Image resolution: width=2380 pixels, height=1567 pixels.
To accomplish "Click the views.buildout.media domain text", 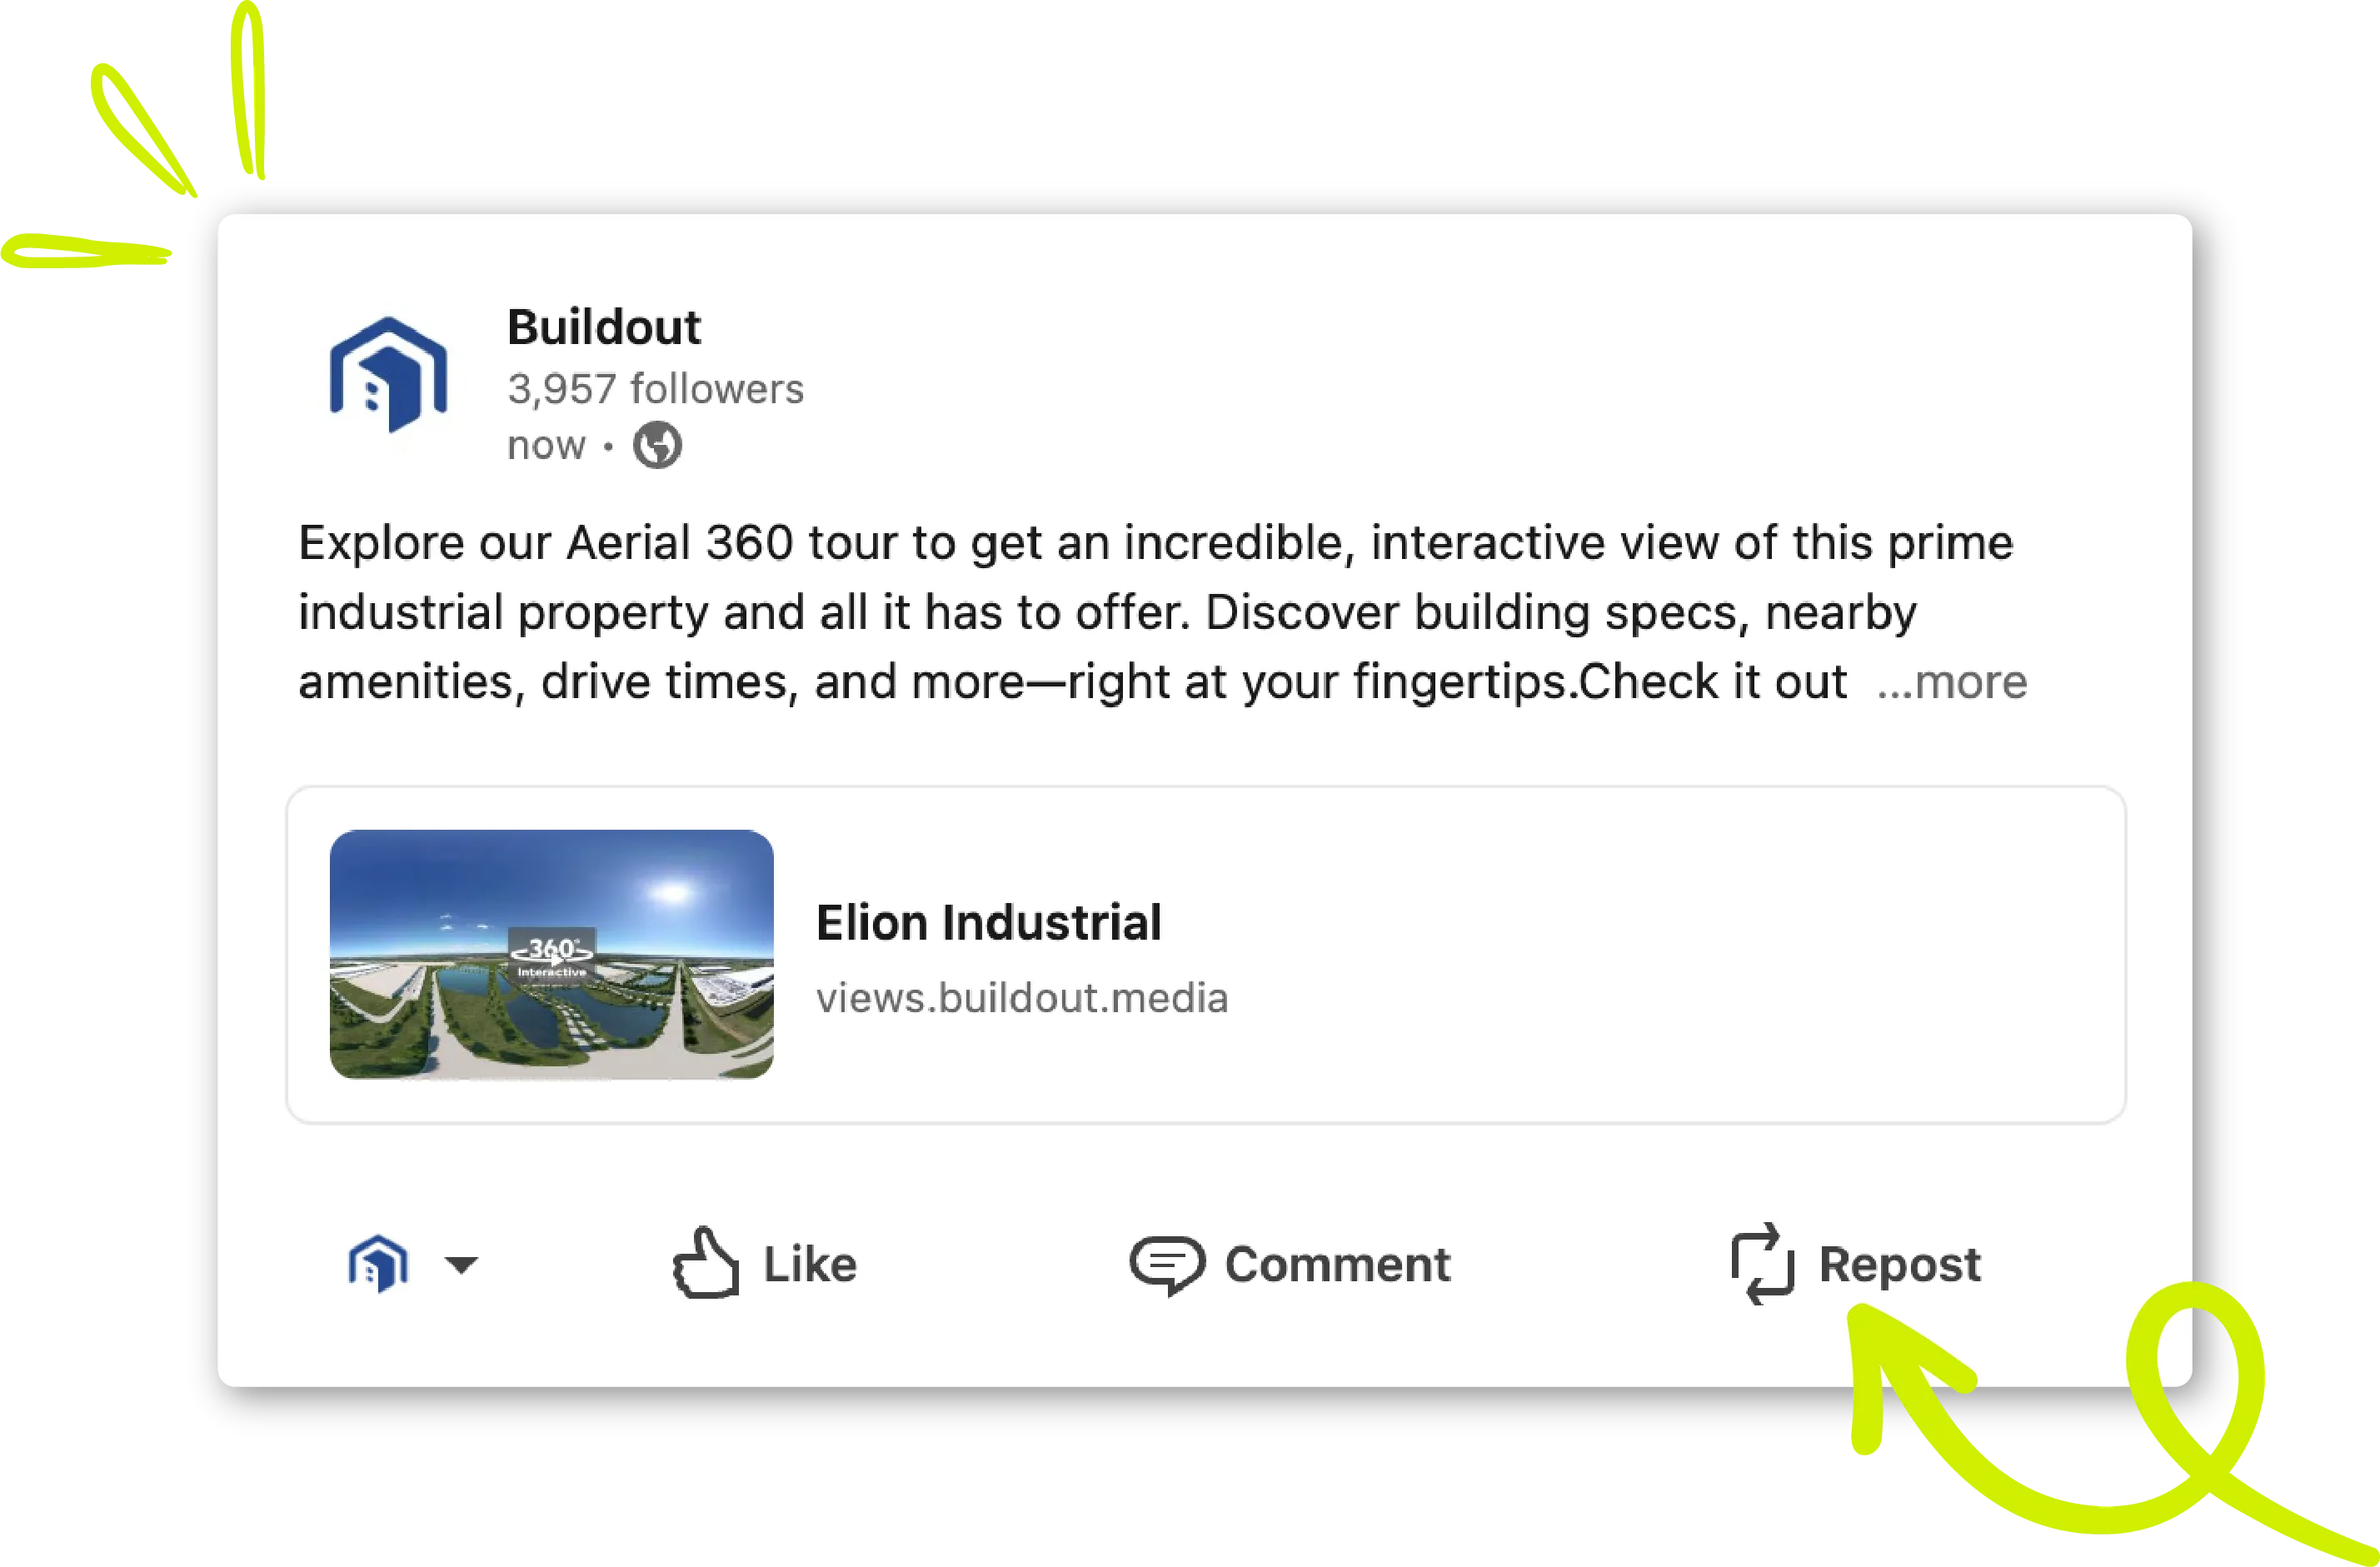I will tap(1022, 998).
